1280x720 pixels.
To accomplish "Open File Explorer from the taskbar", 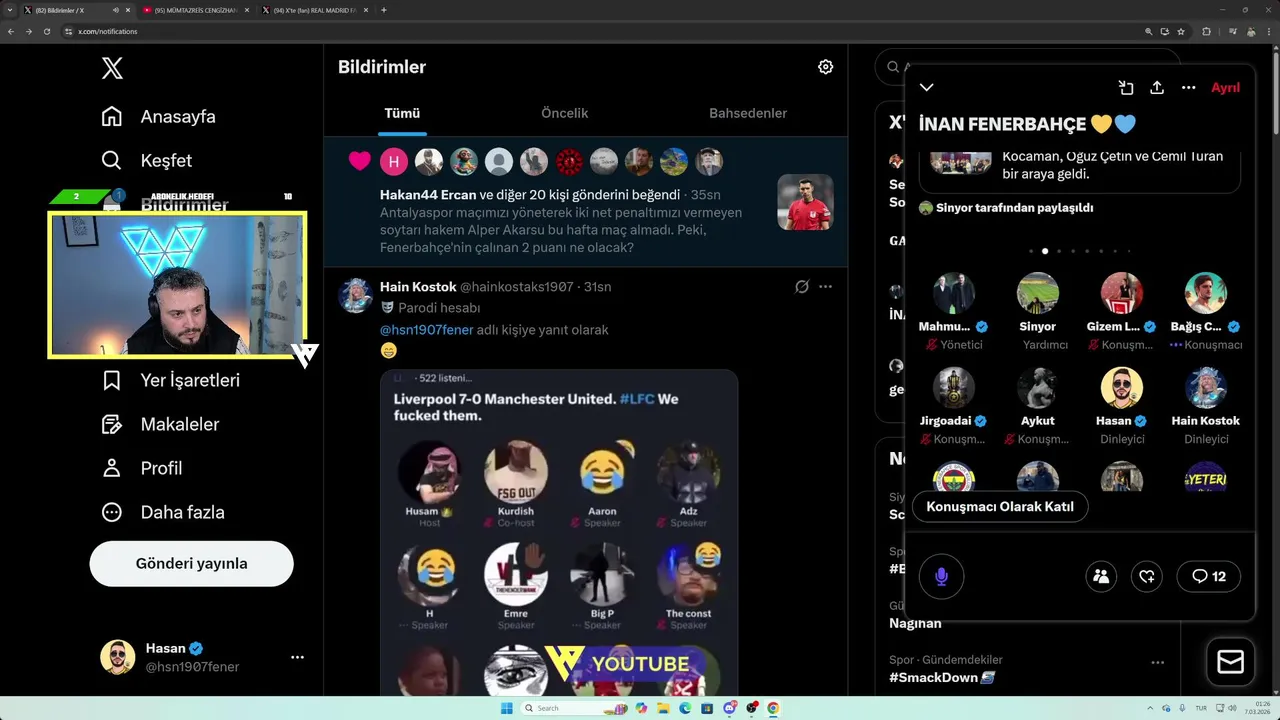I will tap(663, 708).
